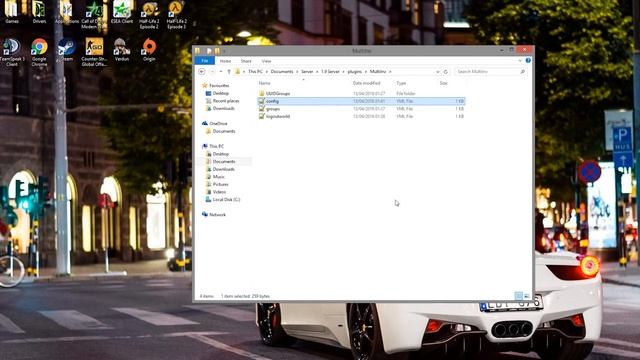Launch the Verdun desktop shortcut

tap(122, 50)
